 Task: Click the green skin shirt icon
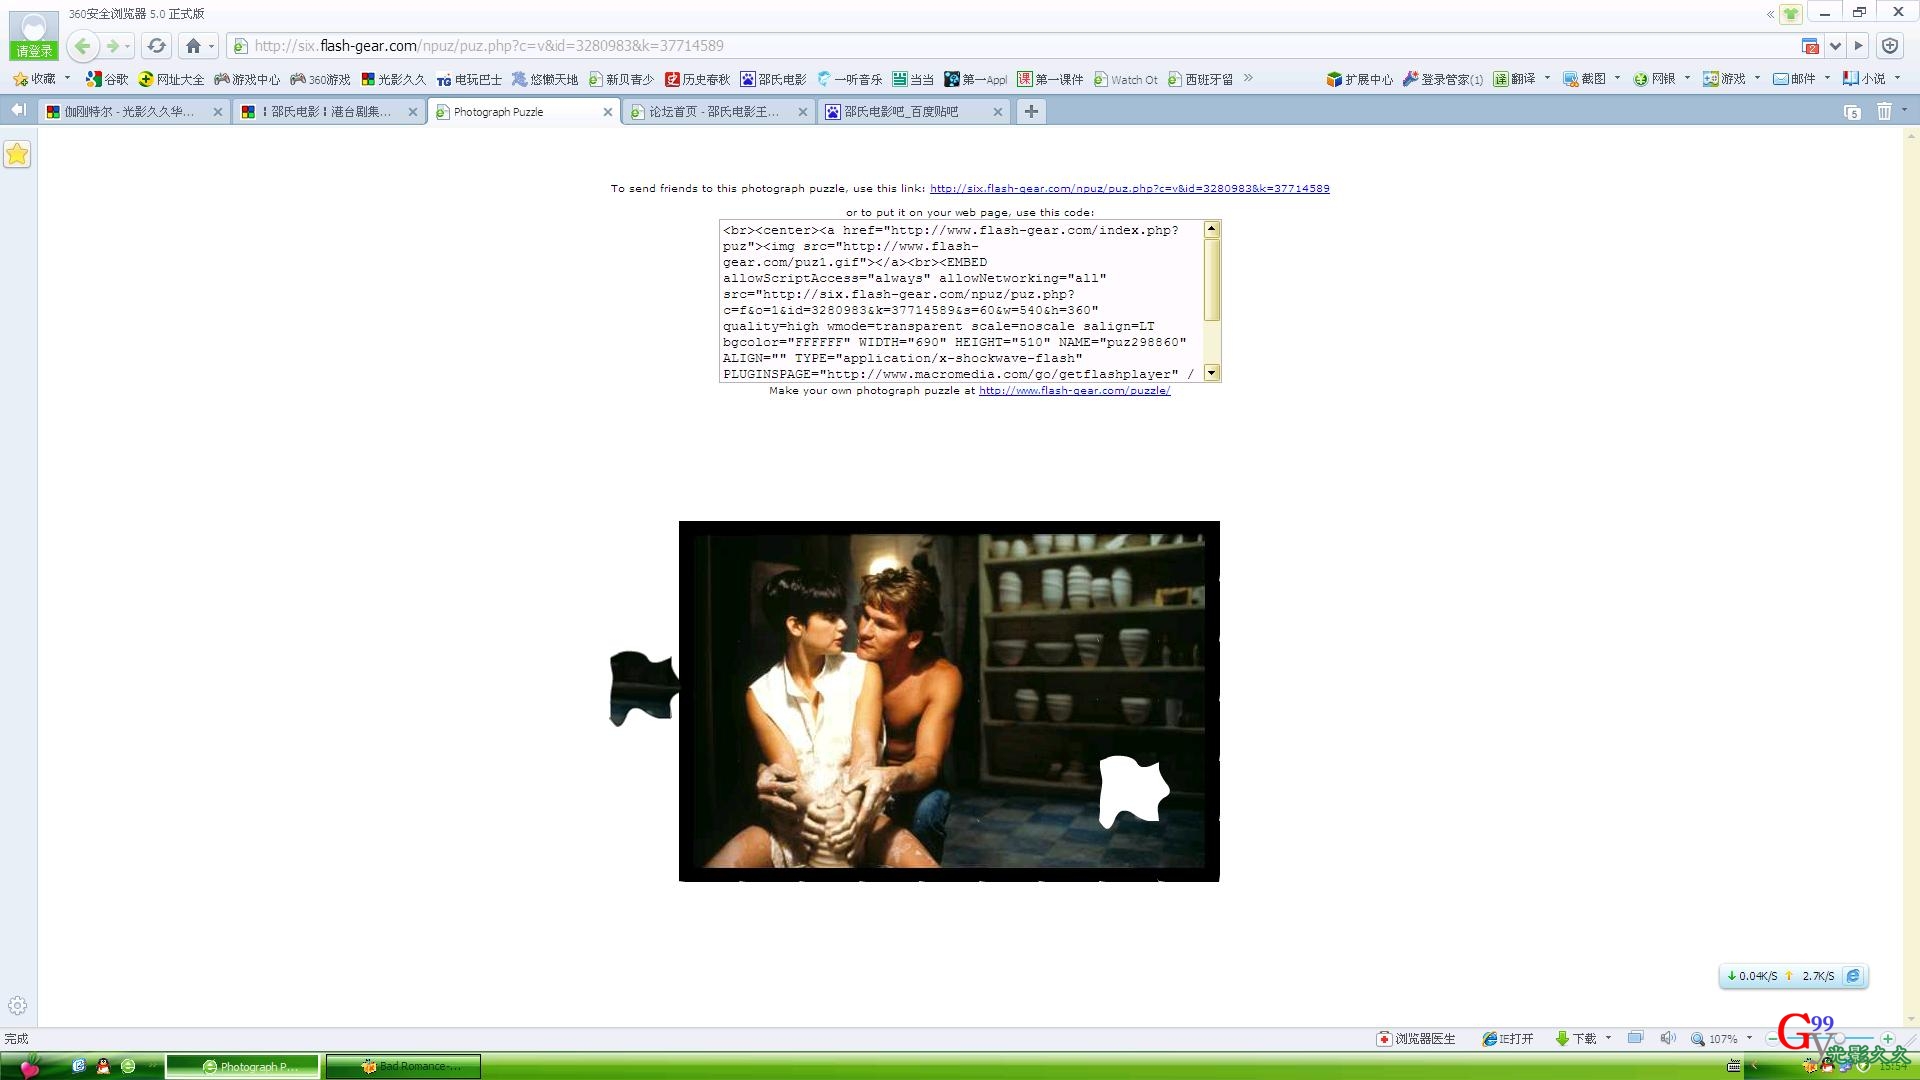click(x=1791, y=14)
